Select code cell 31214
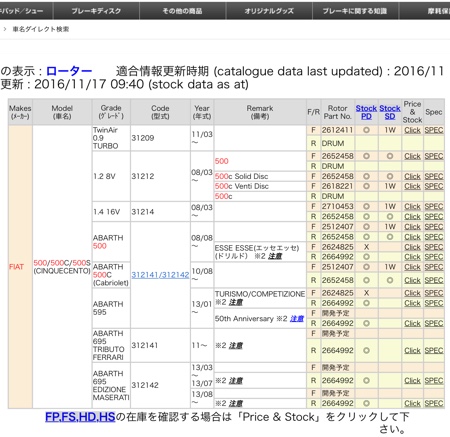 tap(160, 212)
